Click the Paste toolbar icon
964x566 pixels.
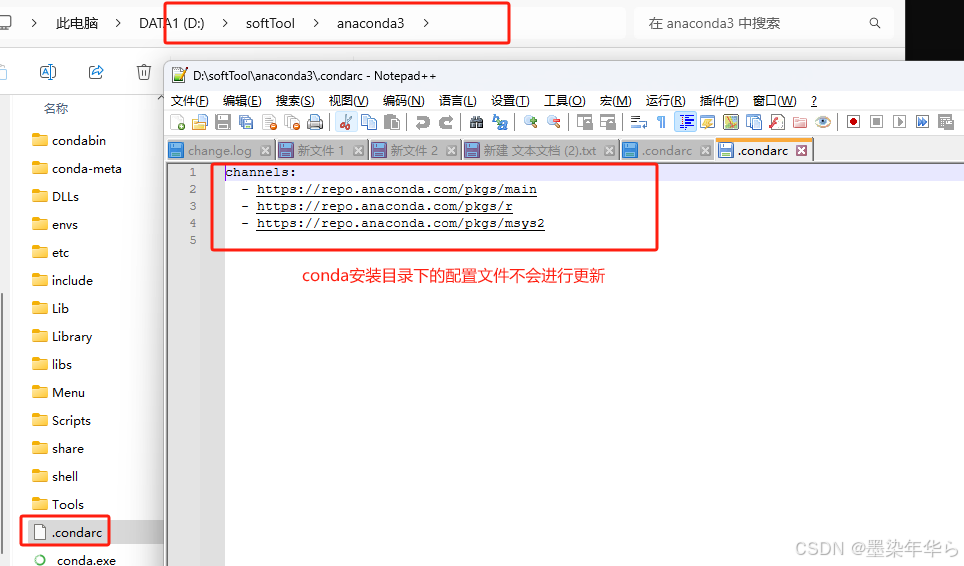[392, 122]
